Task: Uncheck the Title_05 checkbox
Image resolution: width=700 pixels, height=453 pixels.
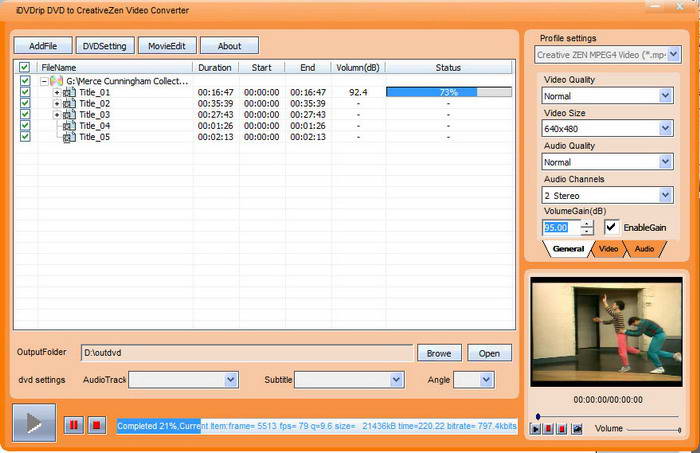Action: coord(25,137)
